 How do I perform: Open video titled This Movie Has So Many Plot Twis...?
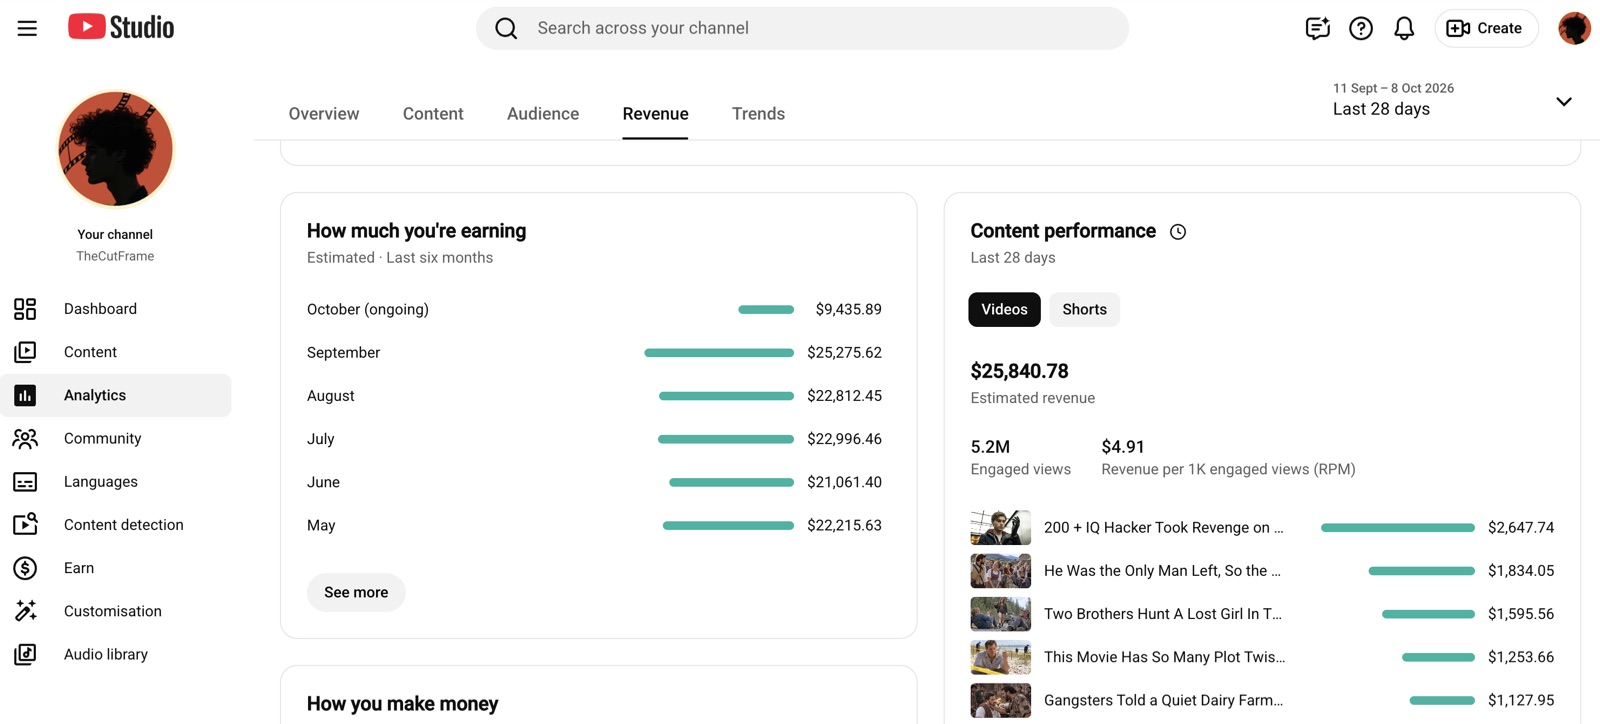1165,657
